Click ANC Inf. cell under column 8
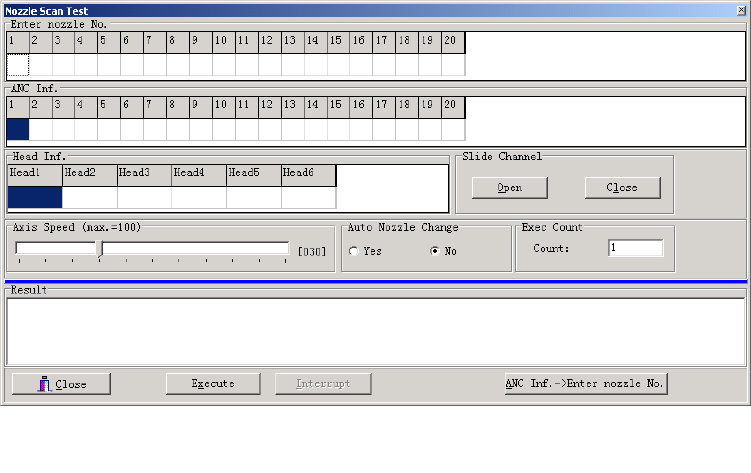Image resolution: width=751 pixels, height=473 pixels. tap(178, 129)
